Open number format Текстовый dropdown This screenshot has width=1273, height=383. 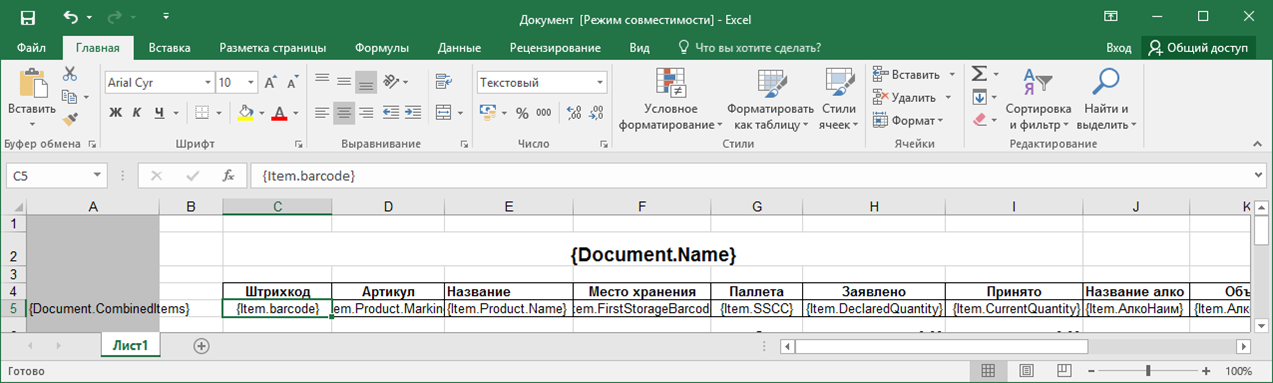coord(600,83)
